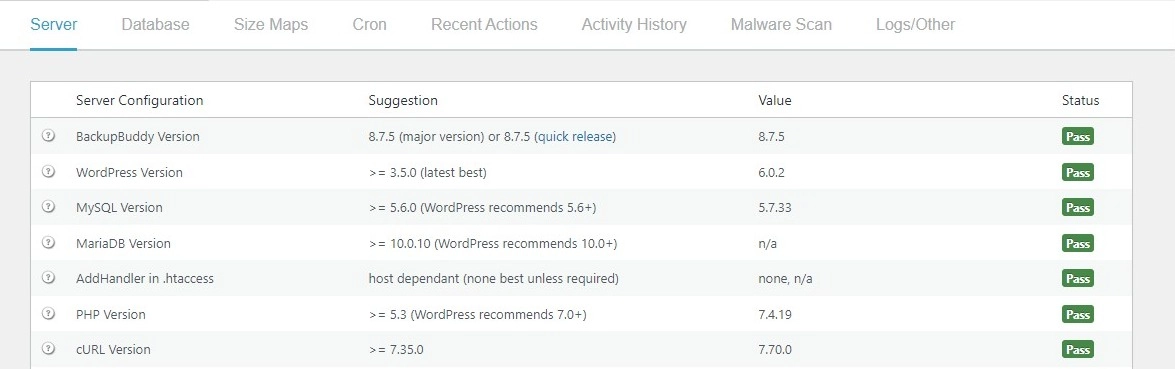
Task: Click help icon beside BackupBuddy Version
Action: 49,136
